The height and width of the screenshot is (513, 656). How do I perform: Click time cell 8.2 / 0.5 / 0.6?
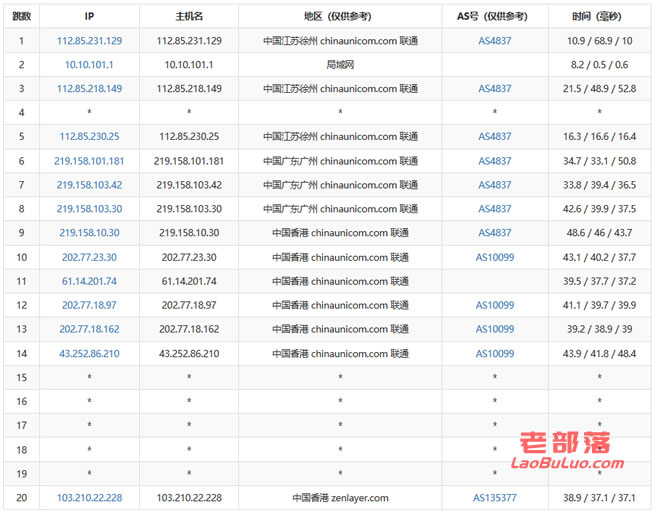600,64
